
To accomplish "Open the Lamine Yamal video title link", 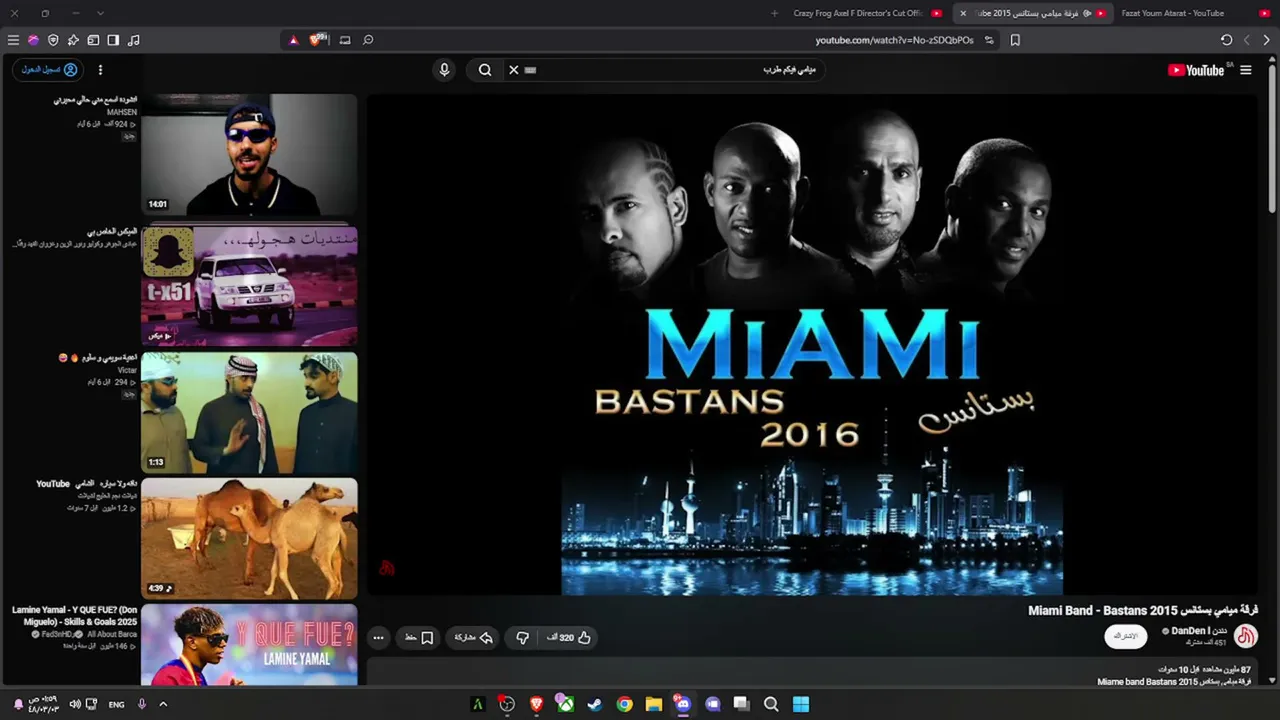I will click(x=75, y=615).
